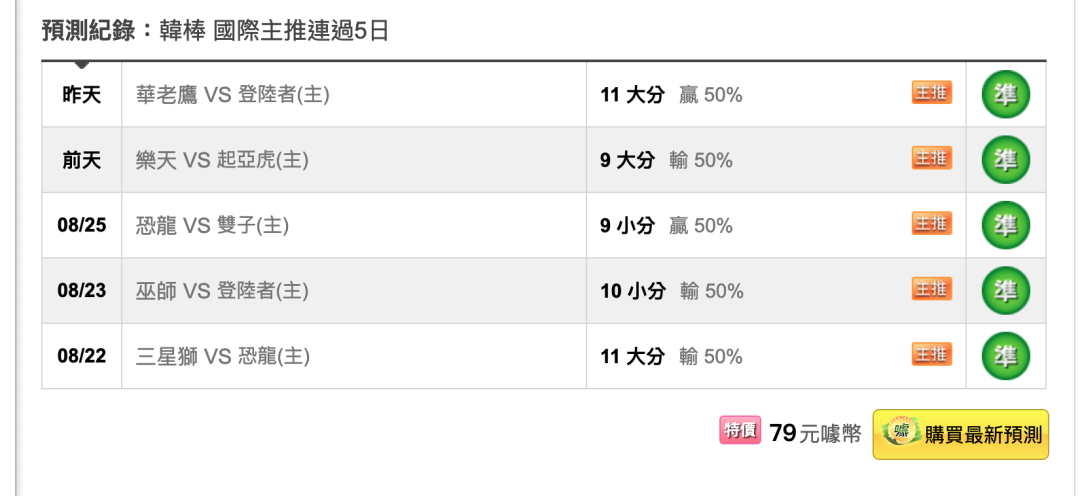Viewport: 1080px width, 496px height.
Task: Click green 準 icon in 前天 row
Action: (x=1006, y=160)
